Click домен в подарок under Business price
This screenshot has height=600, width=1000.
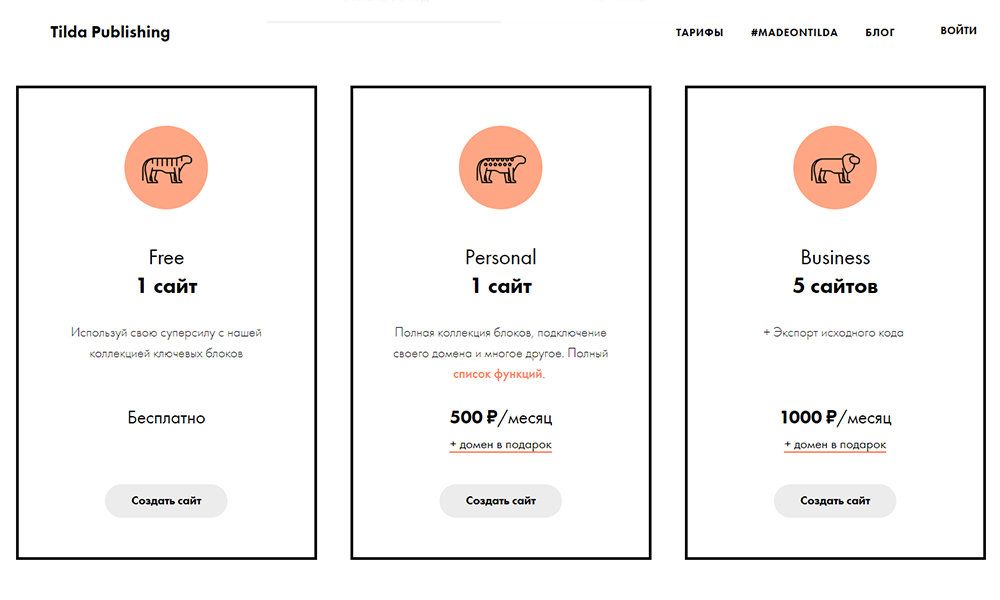[835, 445]
